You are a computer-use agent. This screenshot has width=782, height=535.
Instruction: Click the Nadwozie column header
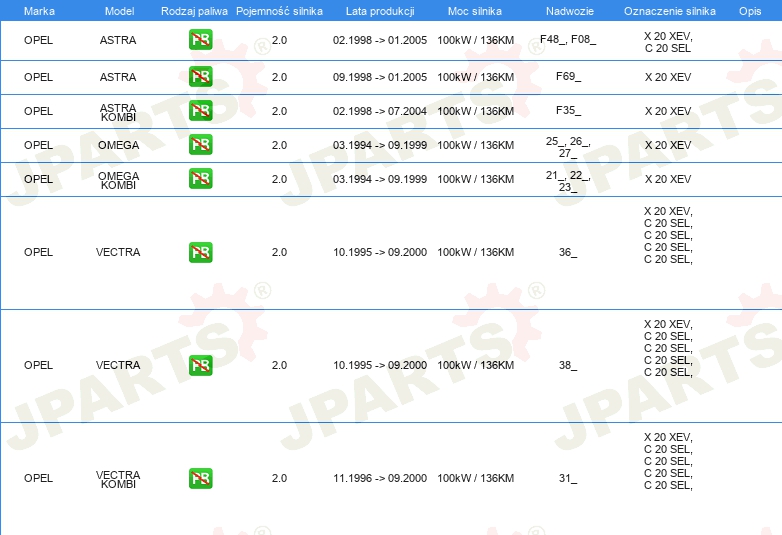(x=570, y=11)
